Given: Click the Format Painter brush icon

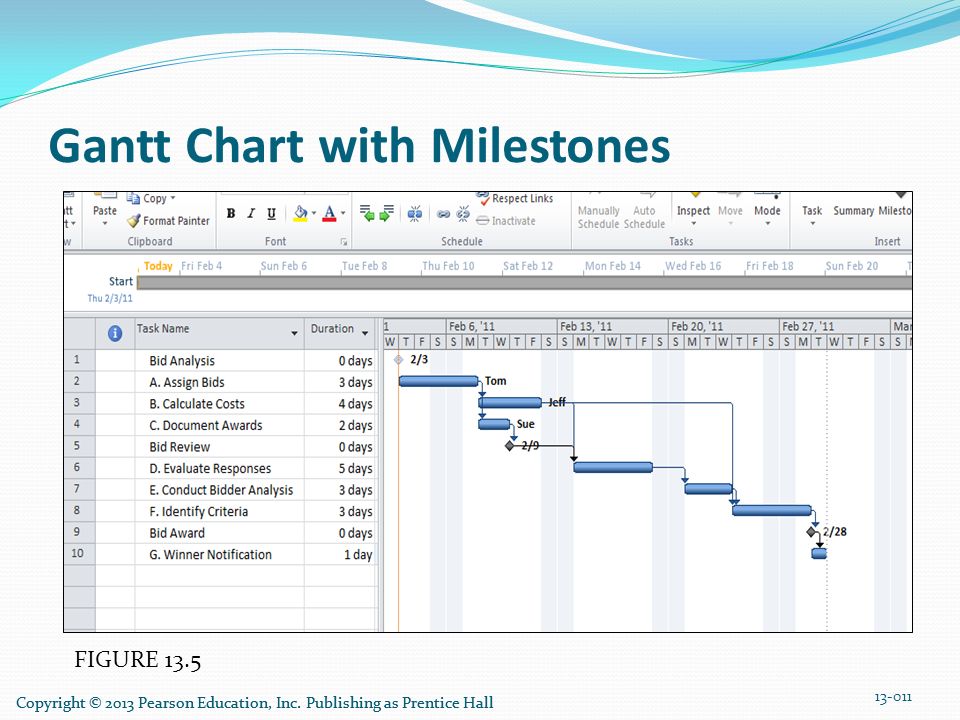Looking at the screenshot, I should 134,221.
